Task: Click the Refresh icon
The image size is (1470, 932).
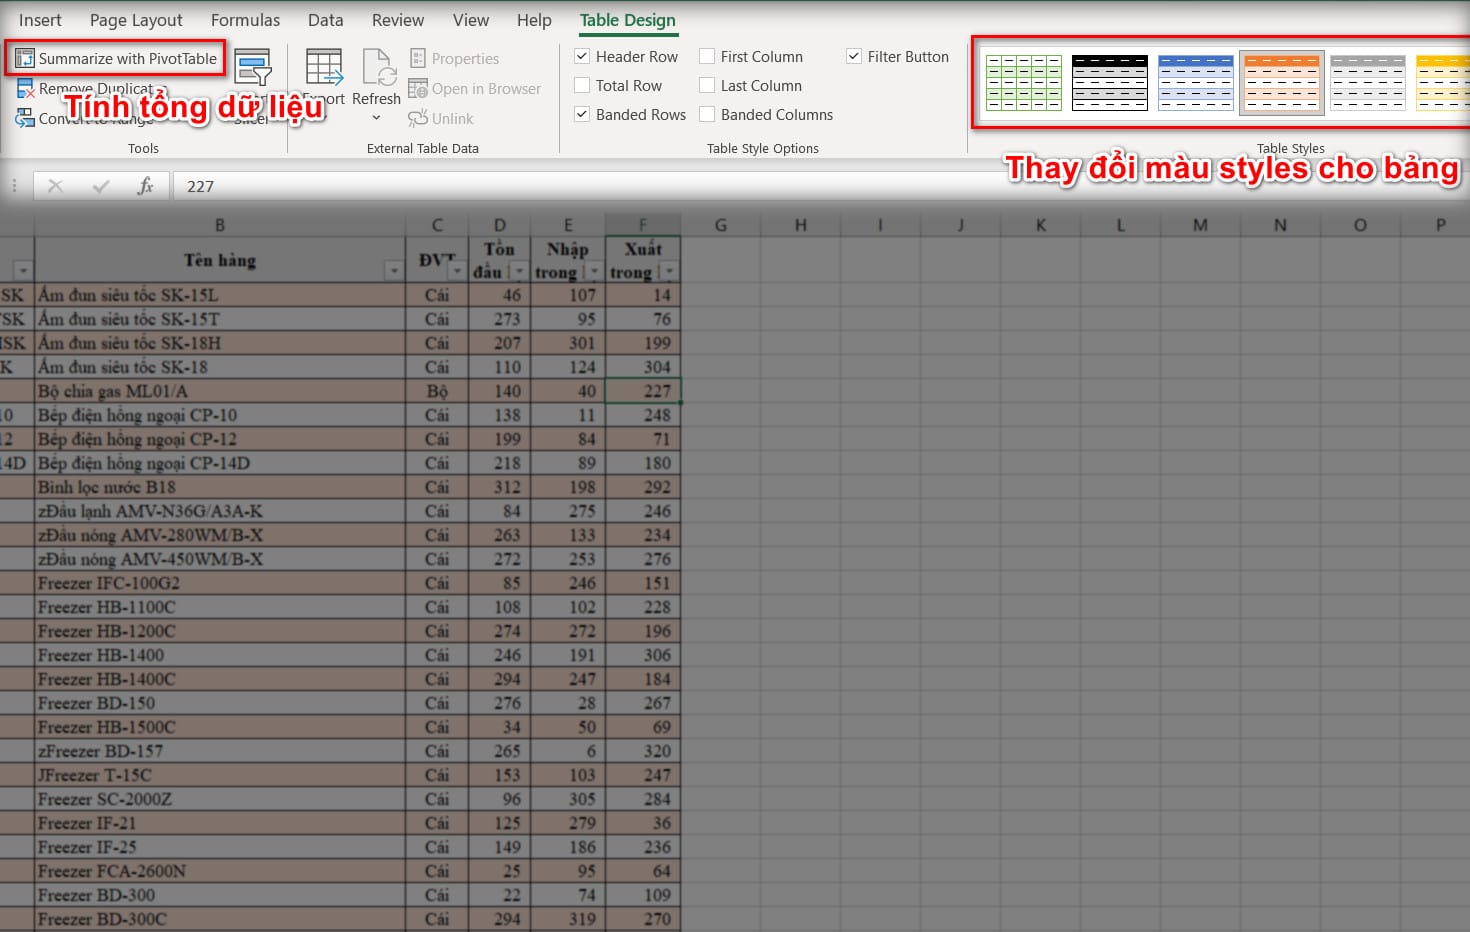Action: [x=379, y=68]
